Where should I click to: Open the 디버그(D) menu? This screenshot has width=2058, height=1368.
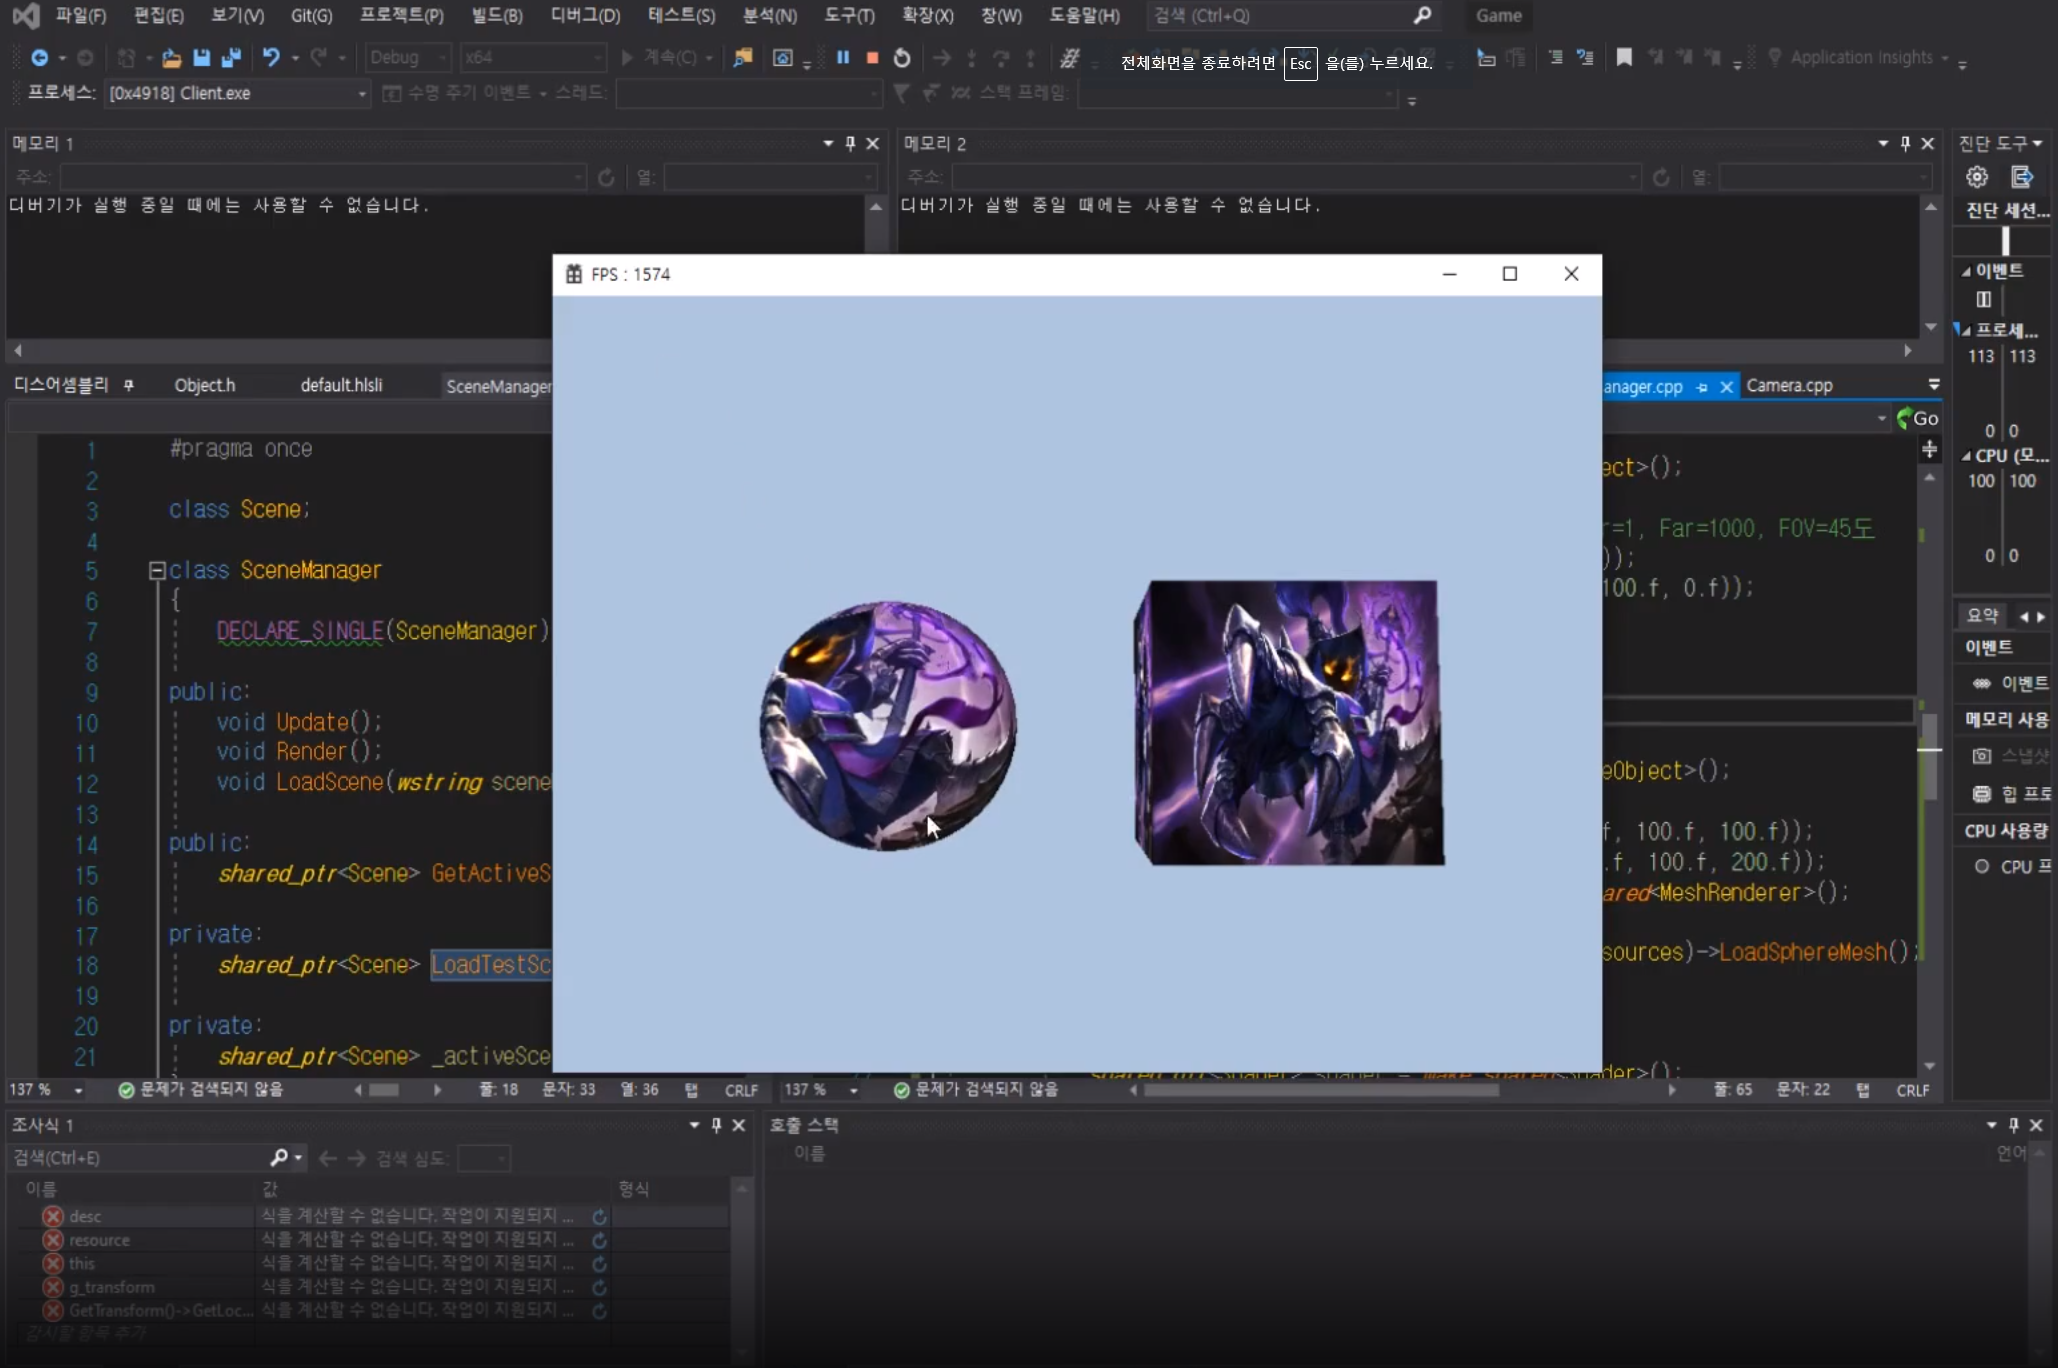(583, 15)
